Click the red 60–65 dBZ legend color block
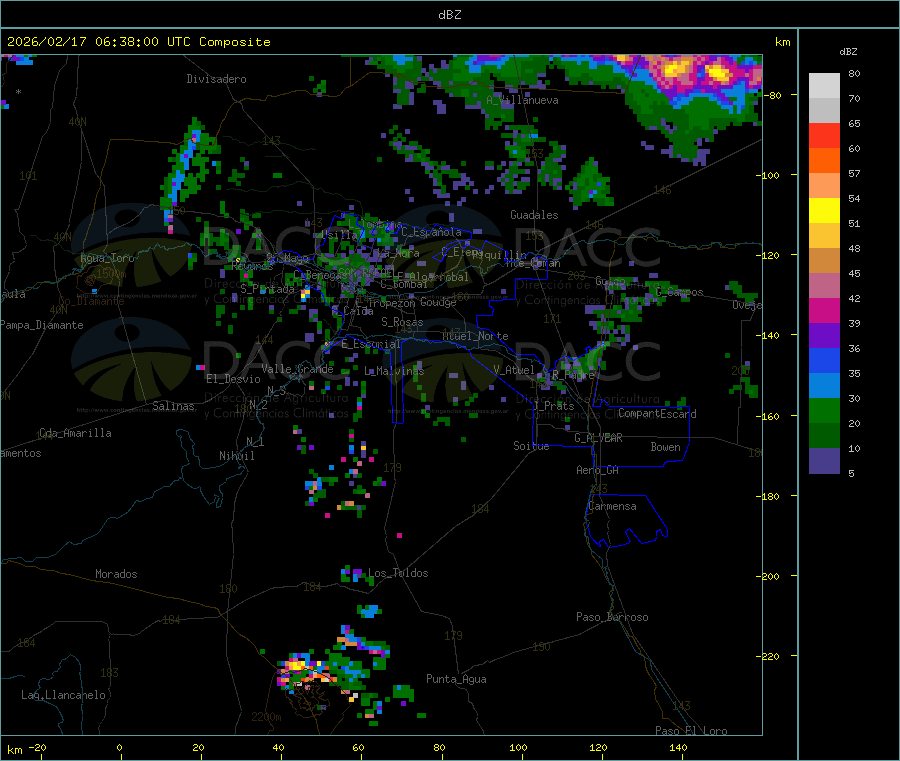The width and height of the screenshot is (900, 761). pos(824,135)
